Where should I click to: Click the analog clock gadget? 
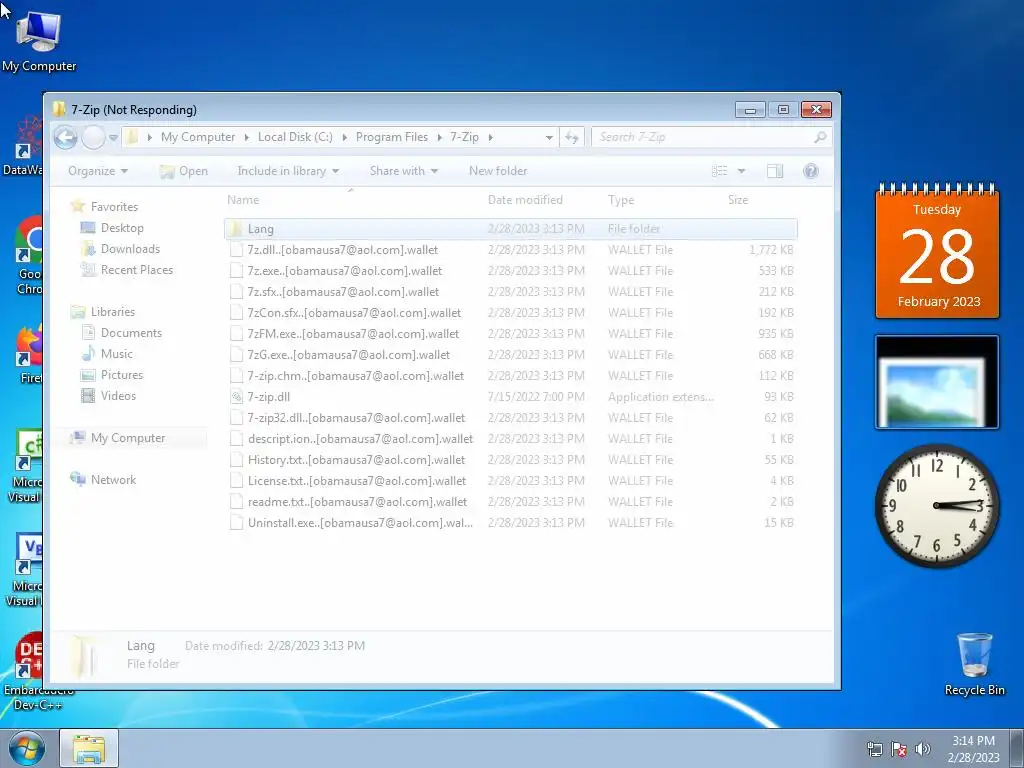click(x=937, y=505)
